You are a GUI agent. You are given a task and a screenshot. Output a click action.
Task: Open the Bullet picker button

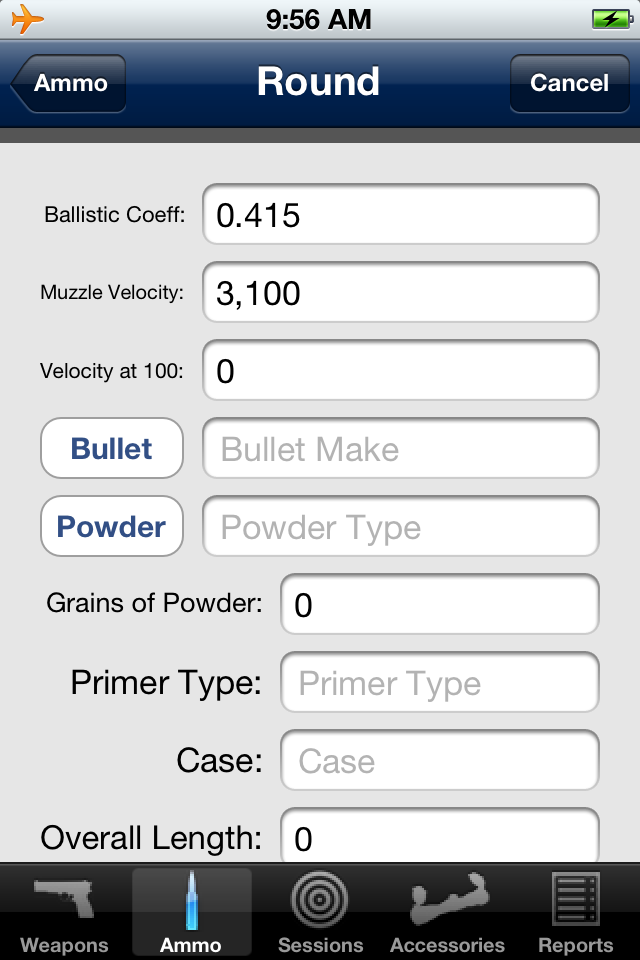pos(111,448)
